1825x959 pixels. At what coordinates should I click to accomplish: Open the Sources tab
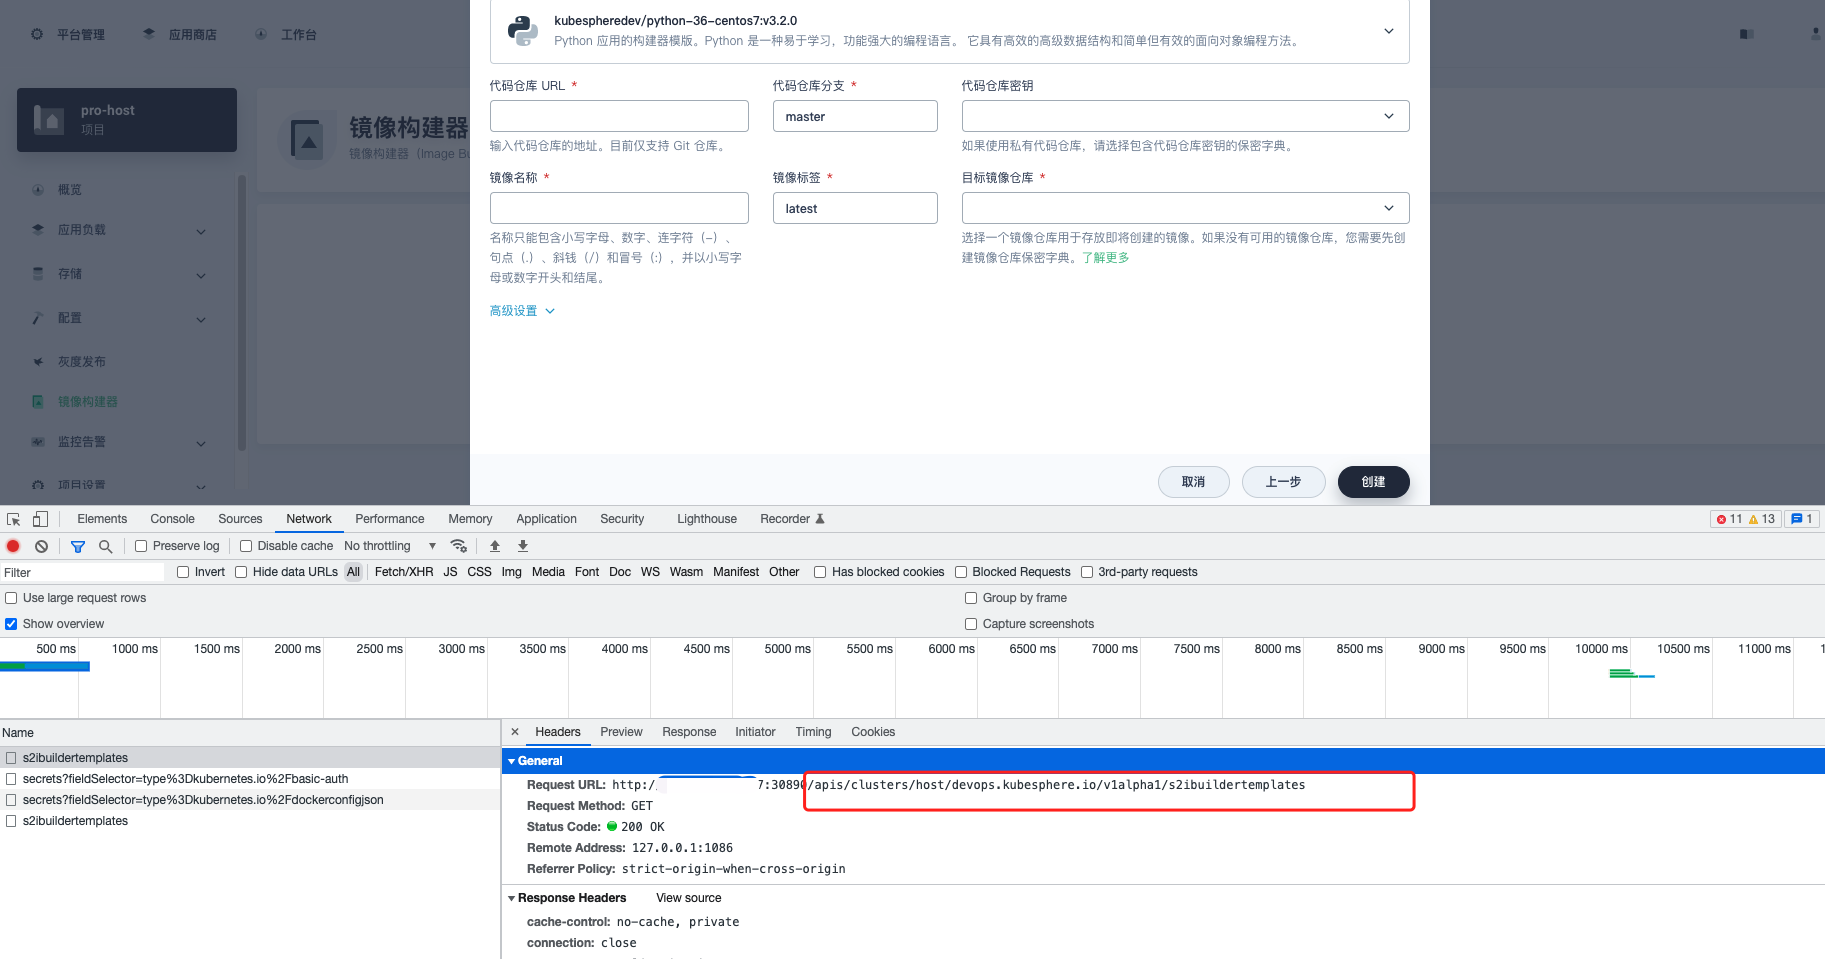tap(240, 519)
